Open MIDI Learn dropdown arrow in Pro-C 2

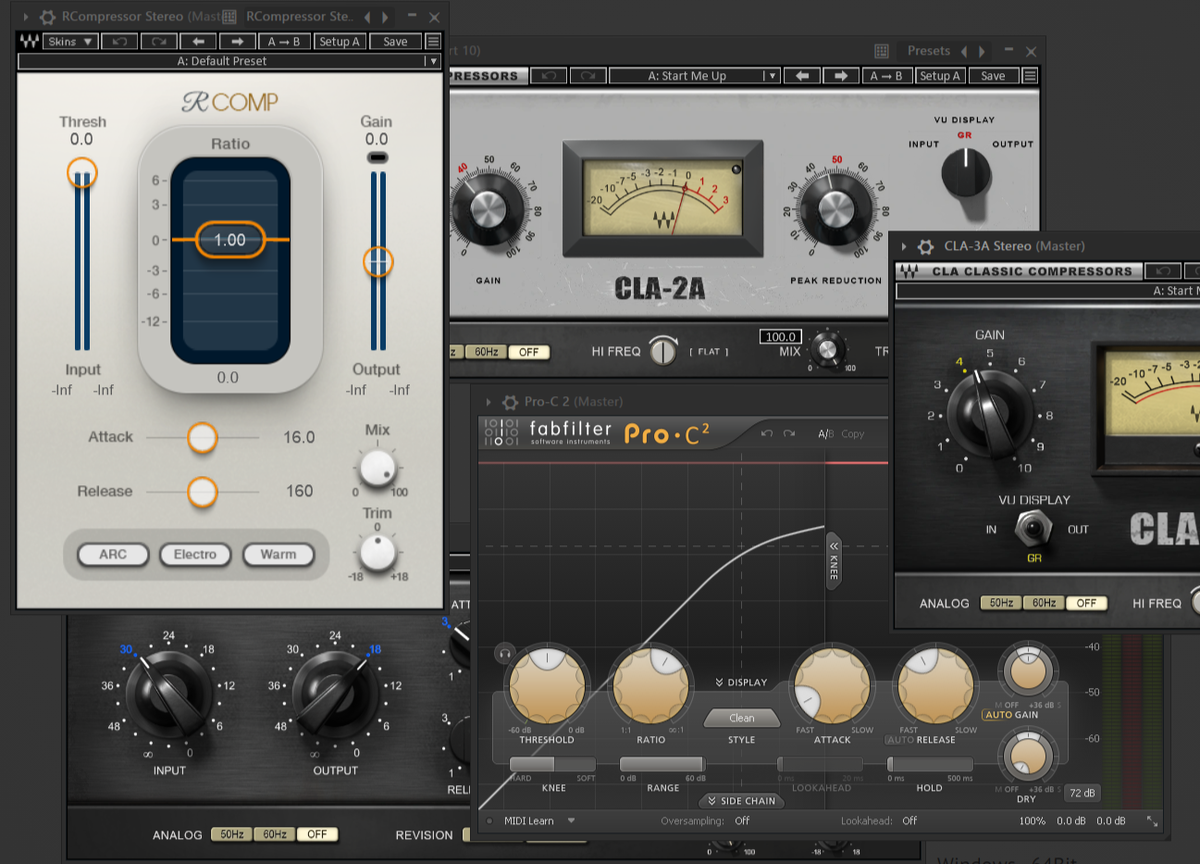pyautogui.click(x=571, y=821)
